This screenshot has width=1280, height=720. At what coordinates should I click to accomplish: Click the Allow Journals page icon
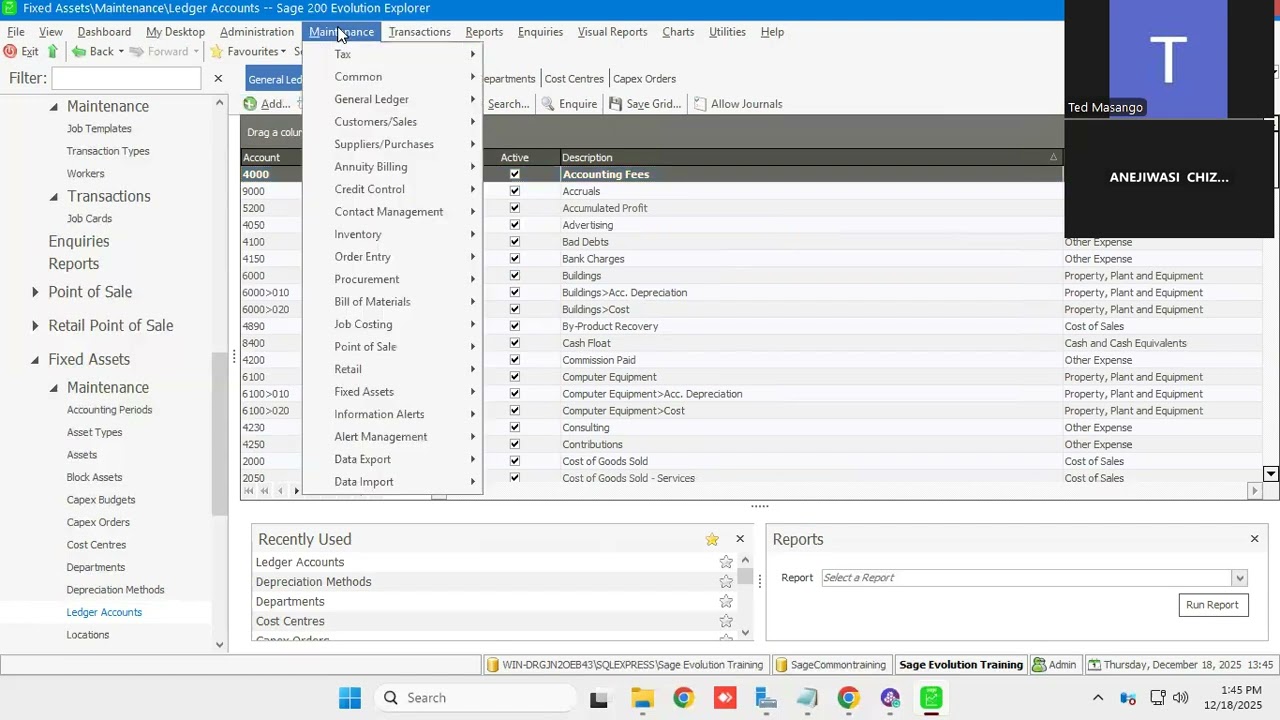pyautogui.click(x=700, y=104)
